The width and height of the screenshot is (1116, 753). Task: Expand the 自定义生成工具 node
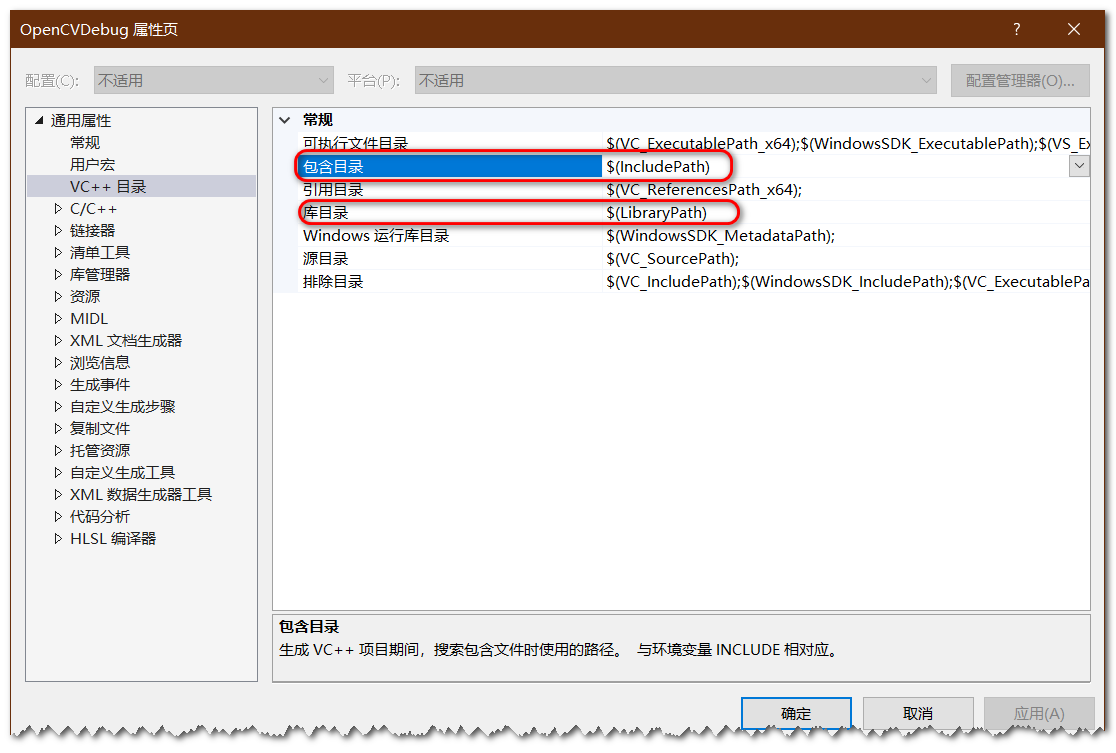click(58, 473)
